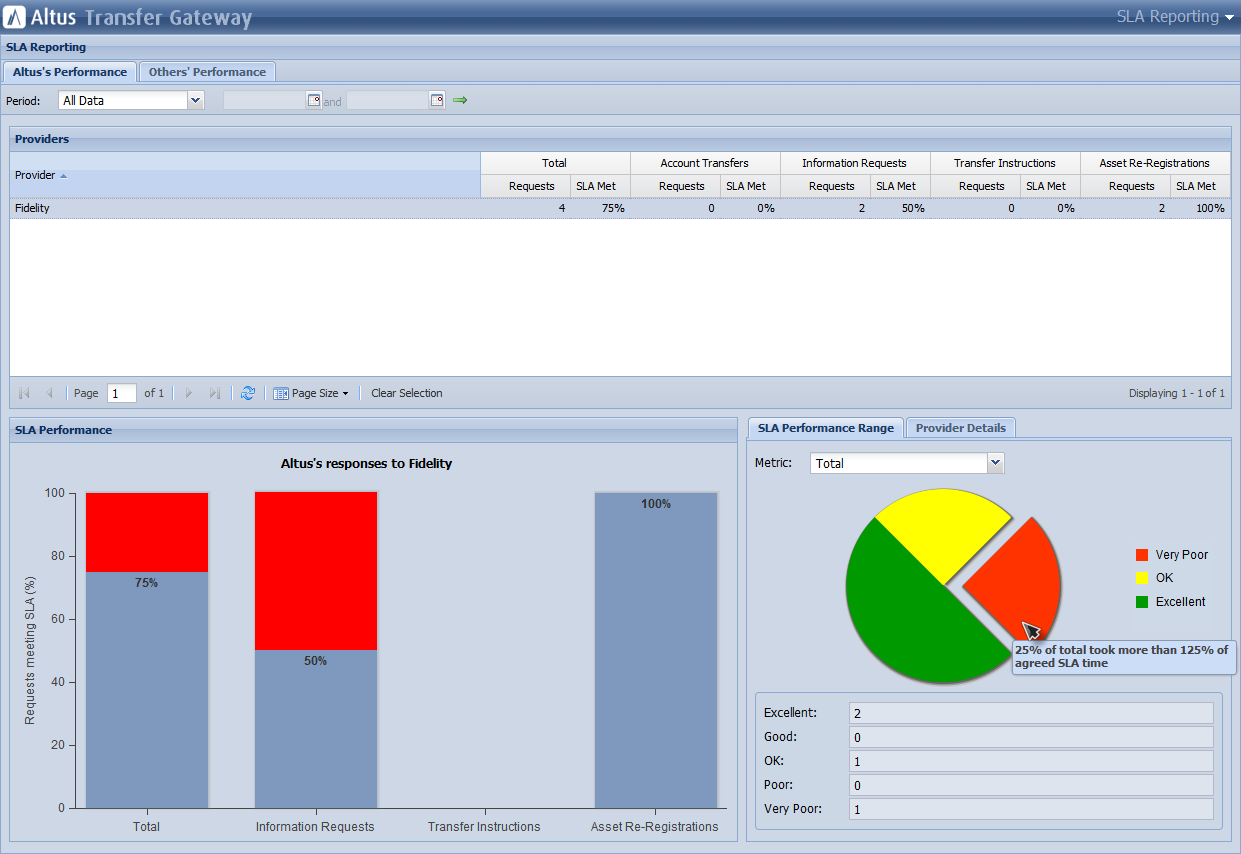Click the Altus logo icon in header
The height and width of the screenshot is (854, 1241).
(15, 17)
